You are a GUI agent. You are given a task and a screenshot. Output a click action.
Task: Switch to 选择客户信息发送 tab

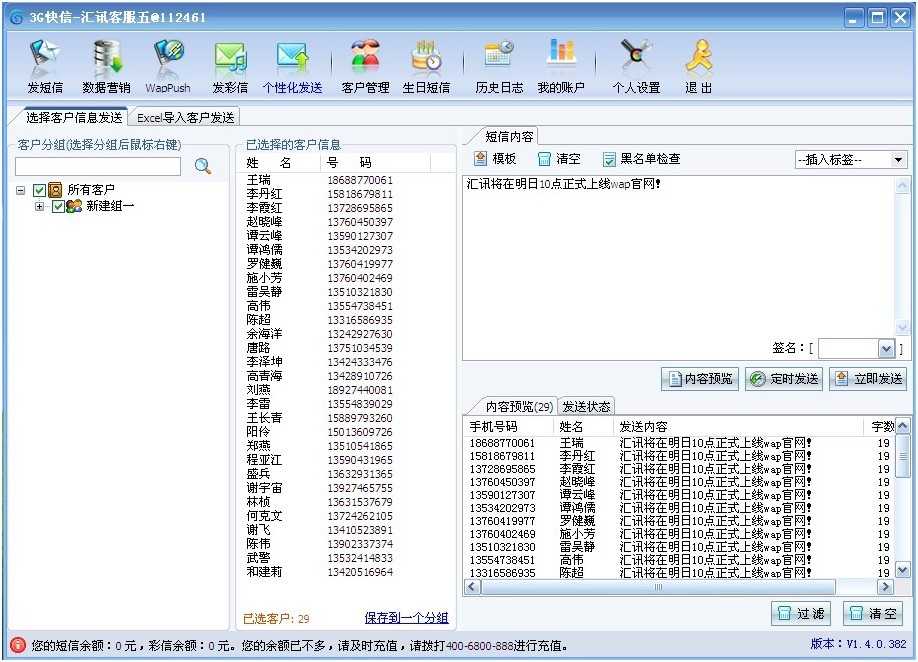pyautogui.click(x=74, y=118)
